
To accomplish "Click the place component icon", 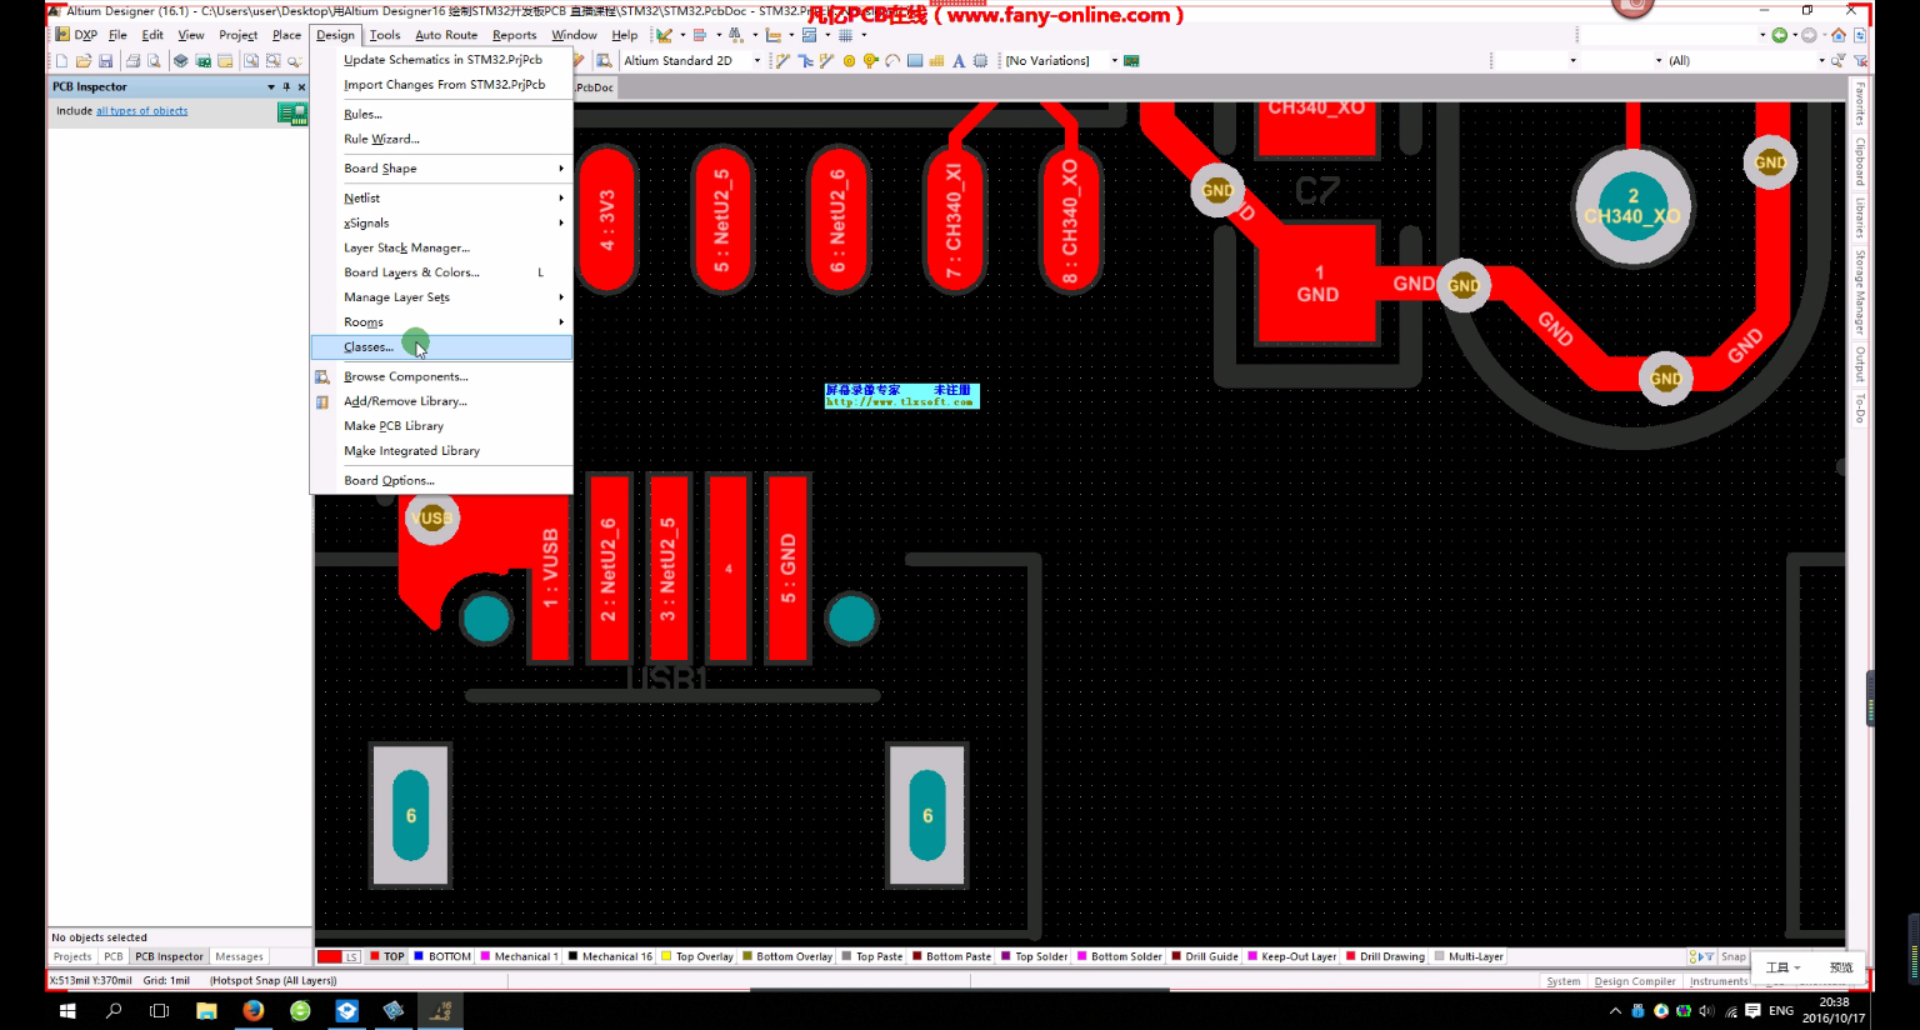I will click(x=980, y=61).
